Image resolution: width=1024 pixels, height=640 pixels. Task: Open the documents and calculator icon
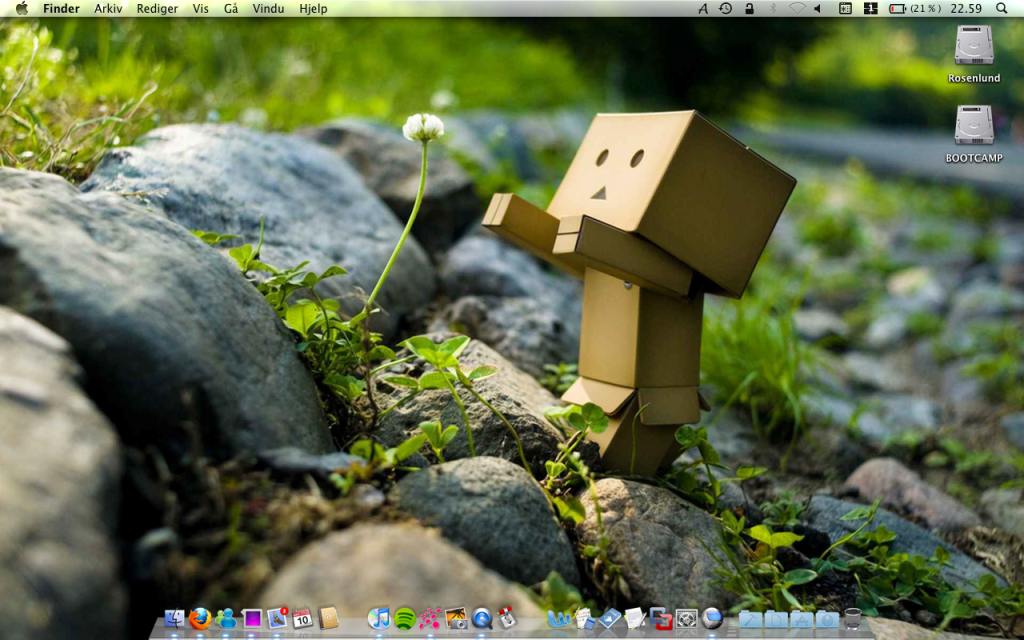pos(584,618)
